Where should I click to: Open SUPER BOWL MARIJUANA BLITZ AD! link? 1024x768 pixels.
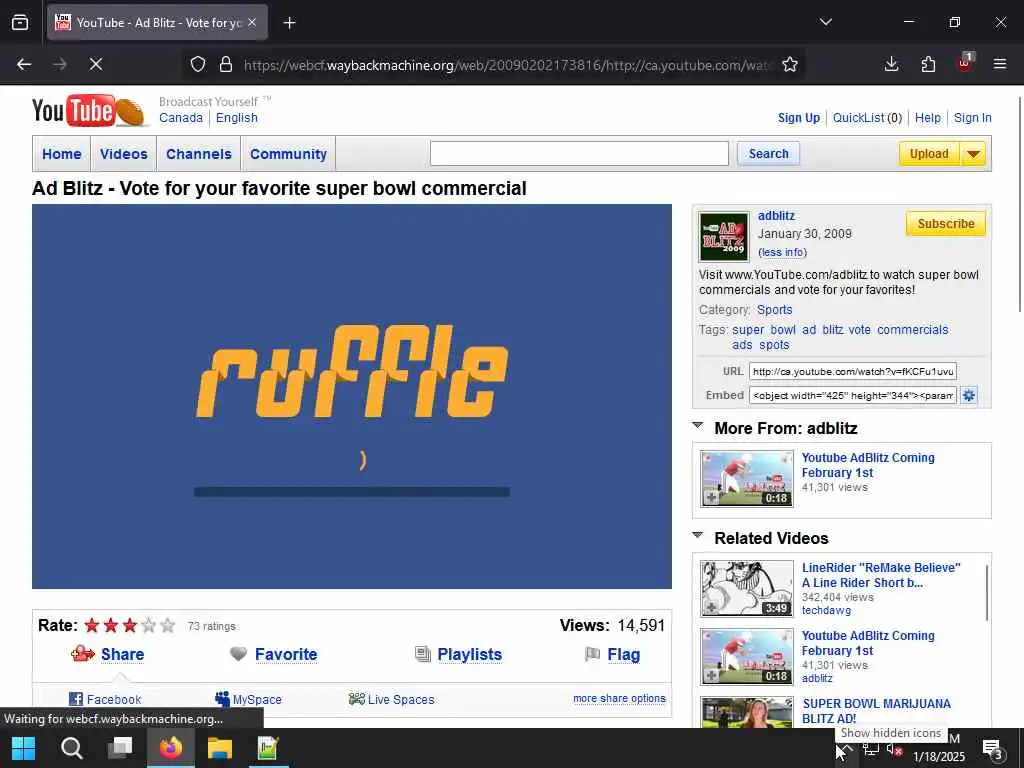876,711
